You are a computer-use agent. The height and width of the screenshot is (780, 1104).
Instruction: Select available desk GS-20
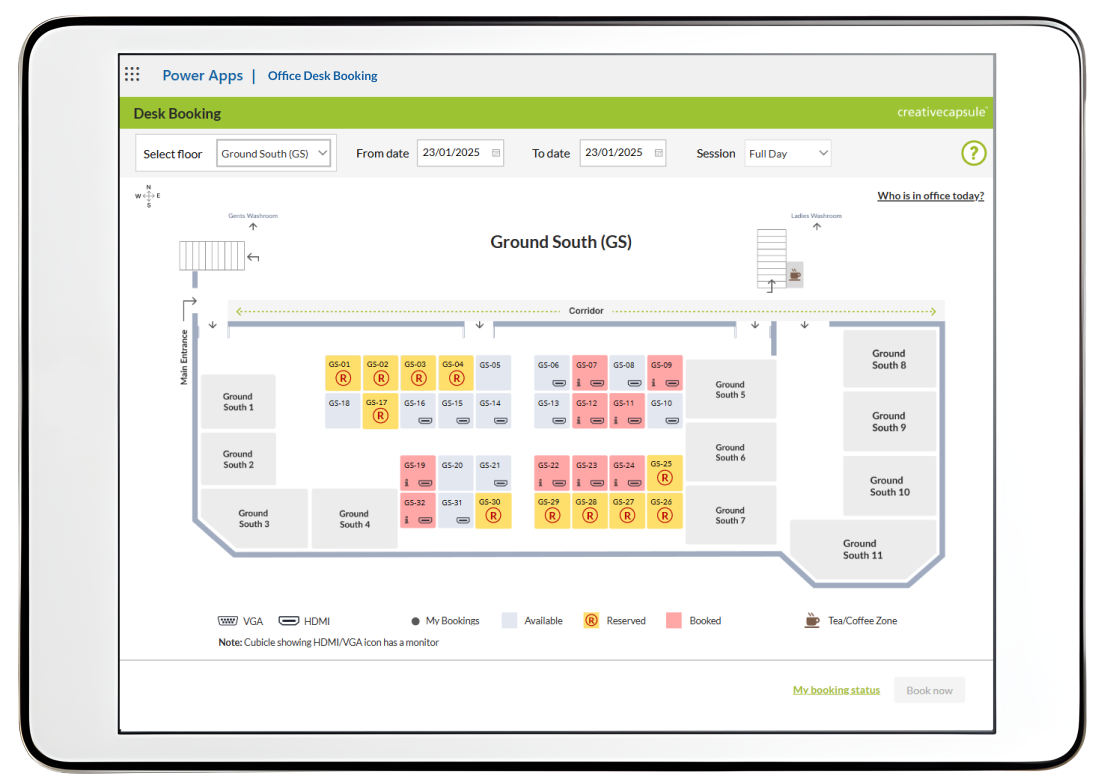point(455,472)
